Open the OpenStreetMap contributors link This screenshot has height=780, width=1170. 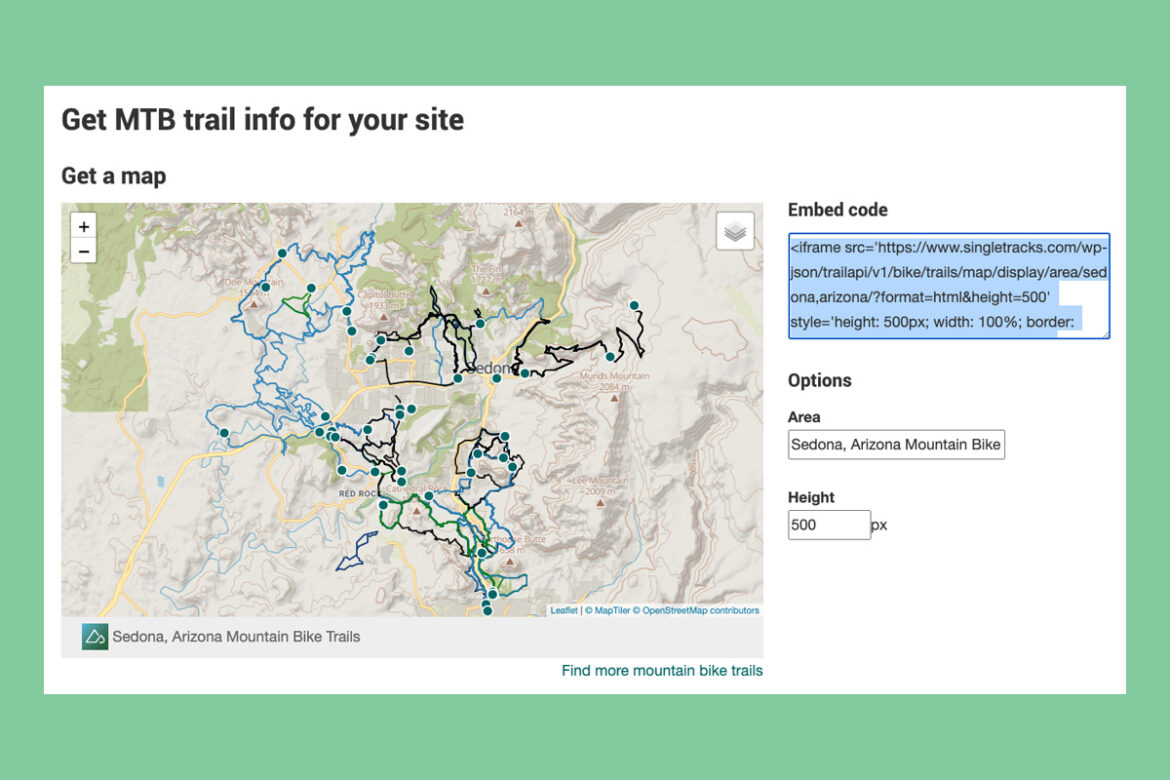point(696,611)
